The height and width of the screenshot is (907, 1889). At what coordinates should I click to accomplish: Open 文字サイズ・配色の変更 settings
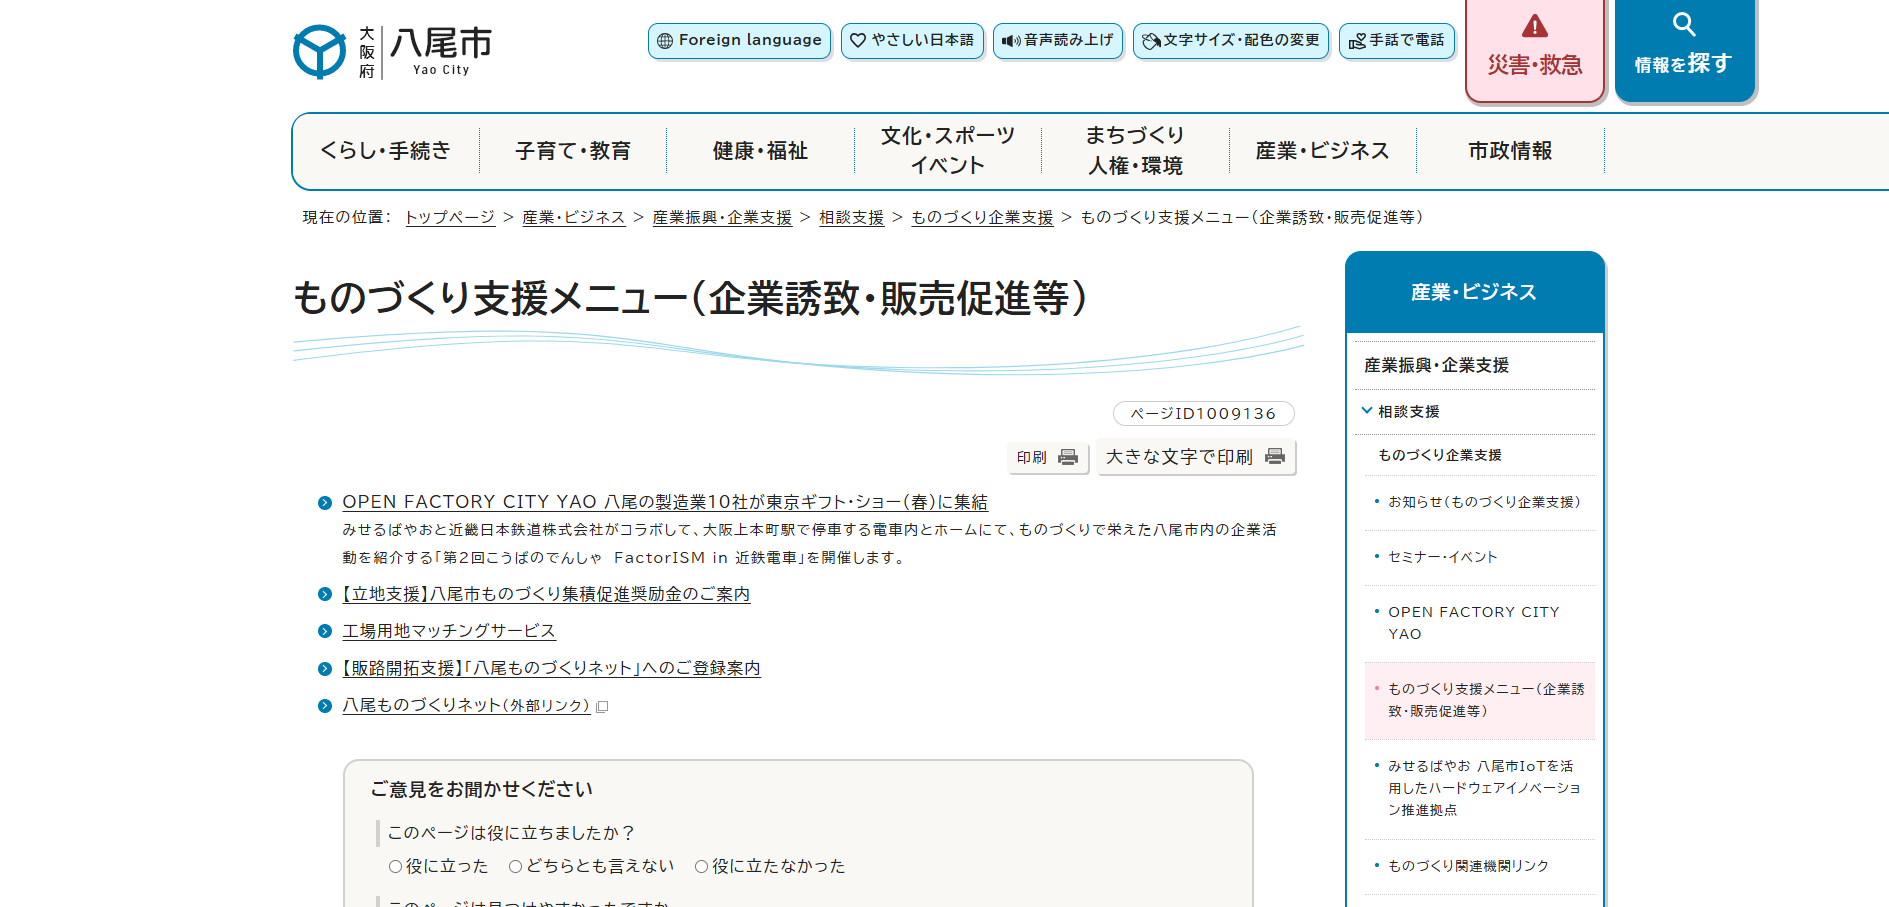click(1231, 41)
